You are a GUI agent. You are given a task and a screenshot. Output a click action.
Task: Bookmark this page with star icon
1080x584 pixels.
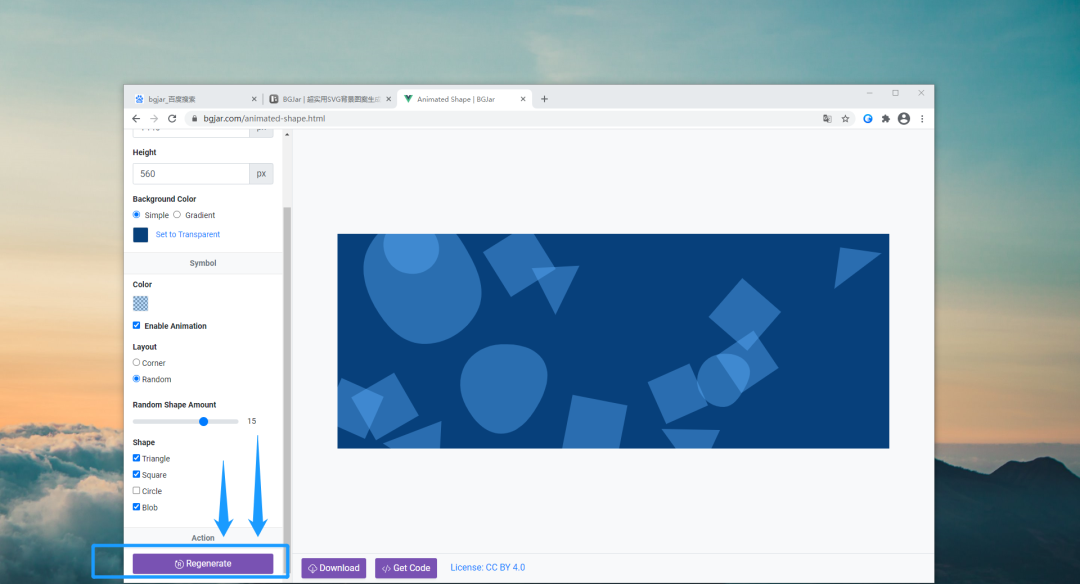(x=845, y=118)
